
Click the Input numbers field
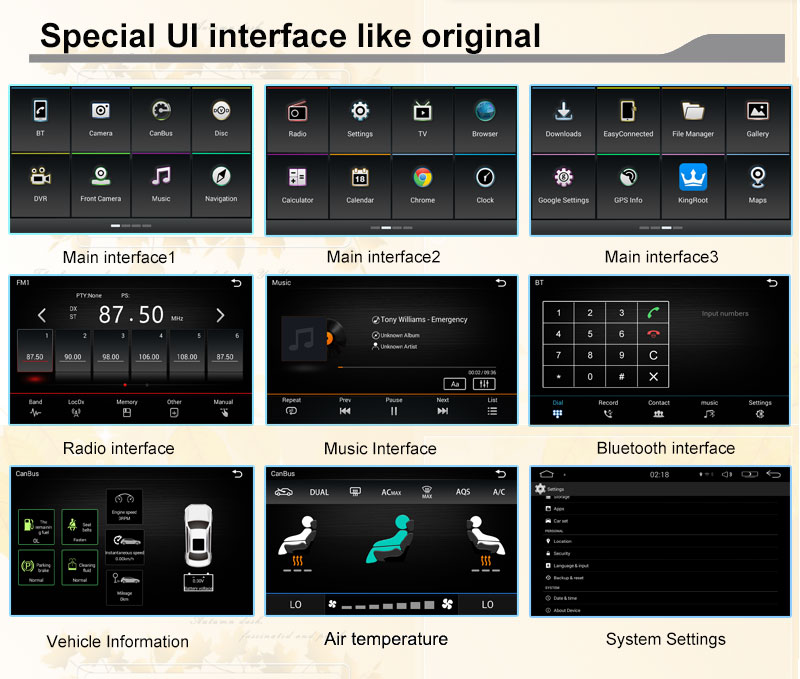pyautogui.click(x=724, y=314)
